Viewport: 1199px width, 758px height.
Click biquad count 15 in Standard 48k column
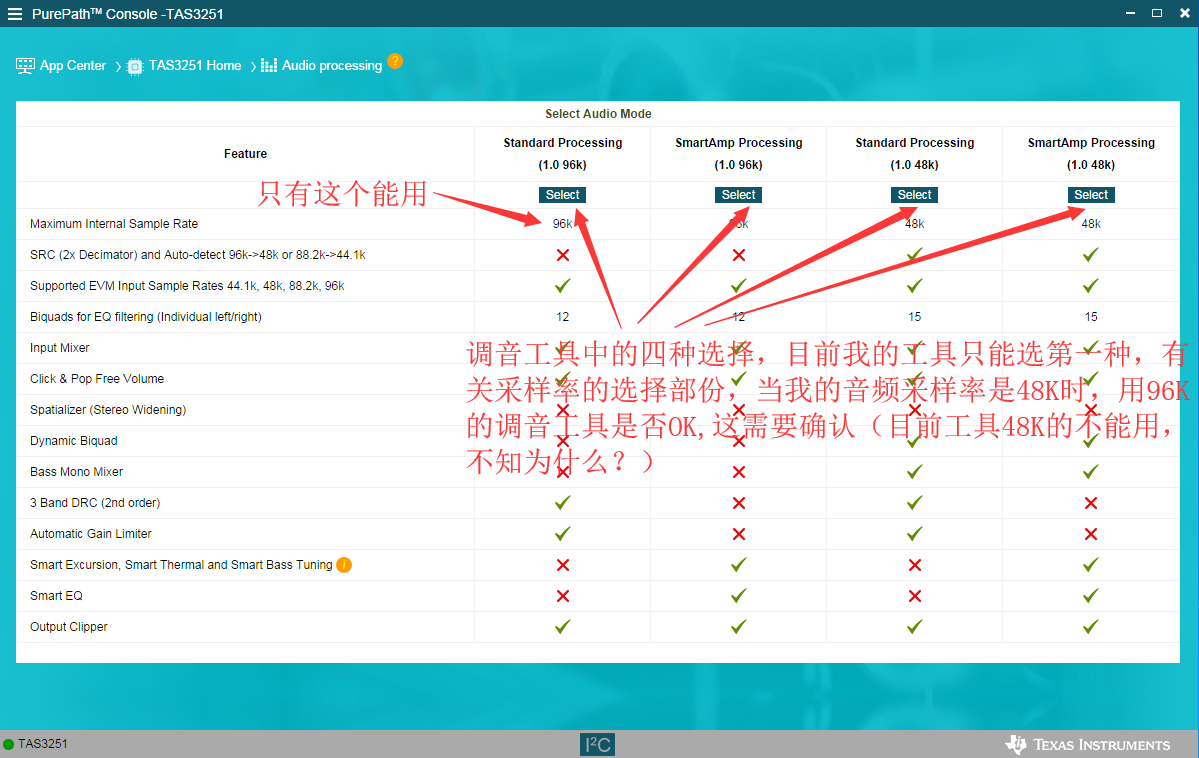point(915,317)
